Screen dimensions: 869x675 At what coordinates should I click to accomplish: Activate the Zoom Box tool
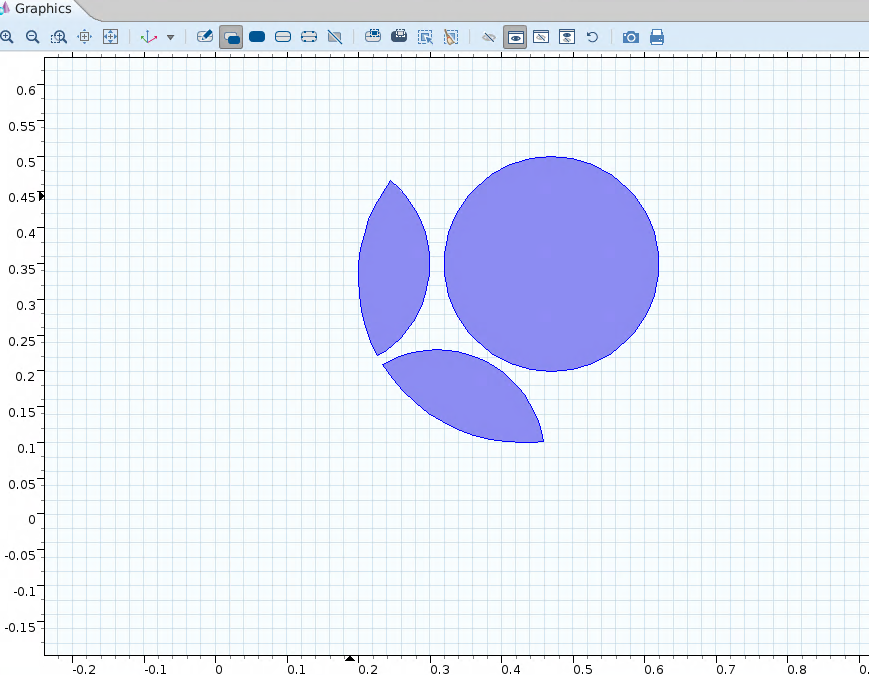click(59, 37)
